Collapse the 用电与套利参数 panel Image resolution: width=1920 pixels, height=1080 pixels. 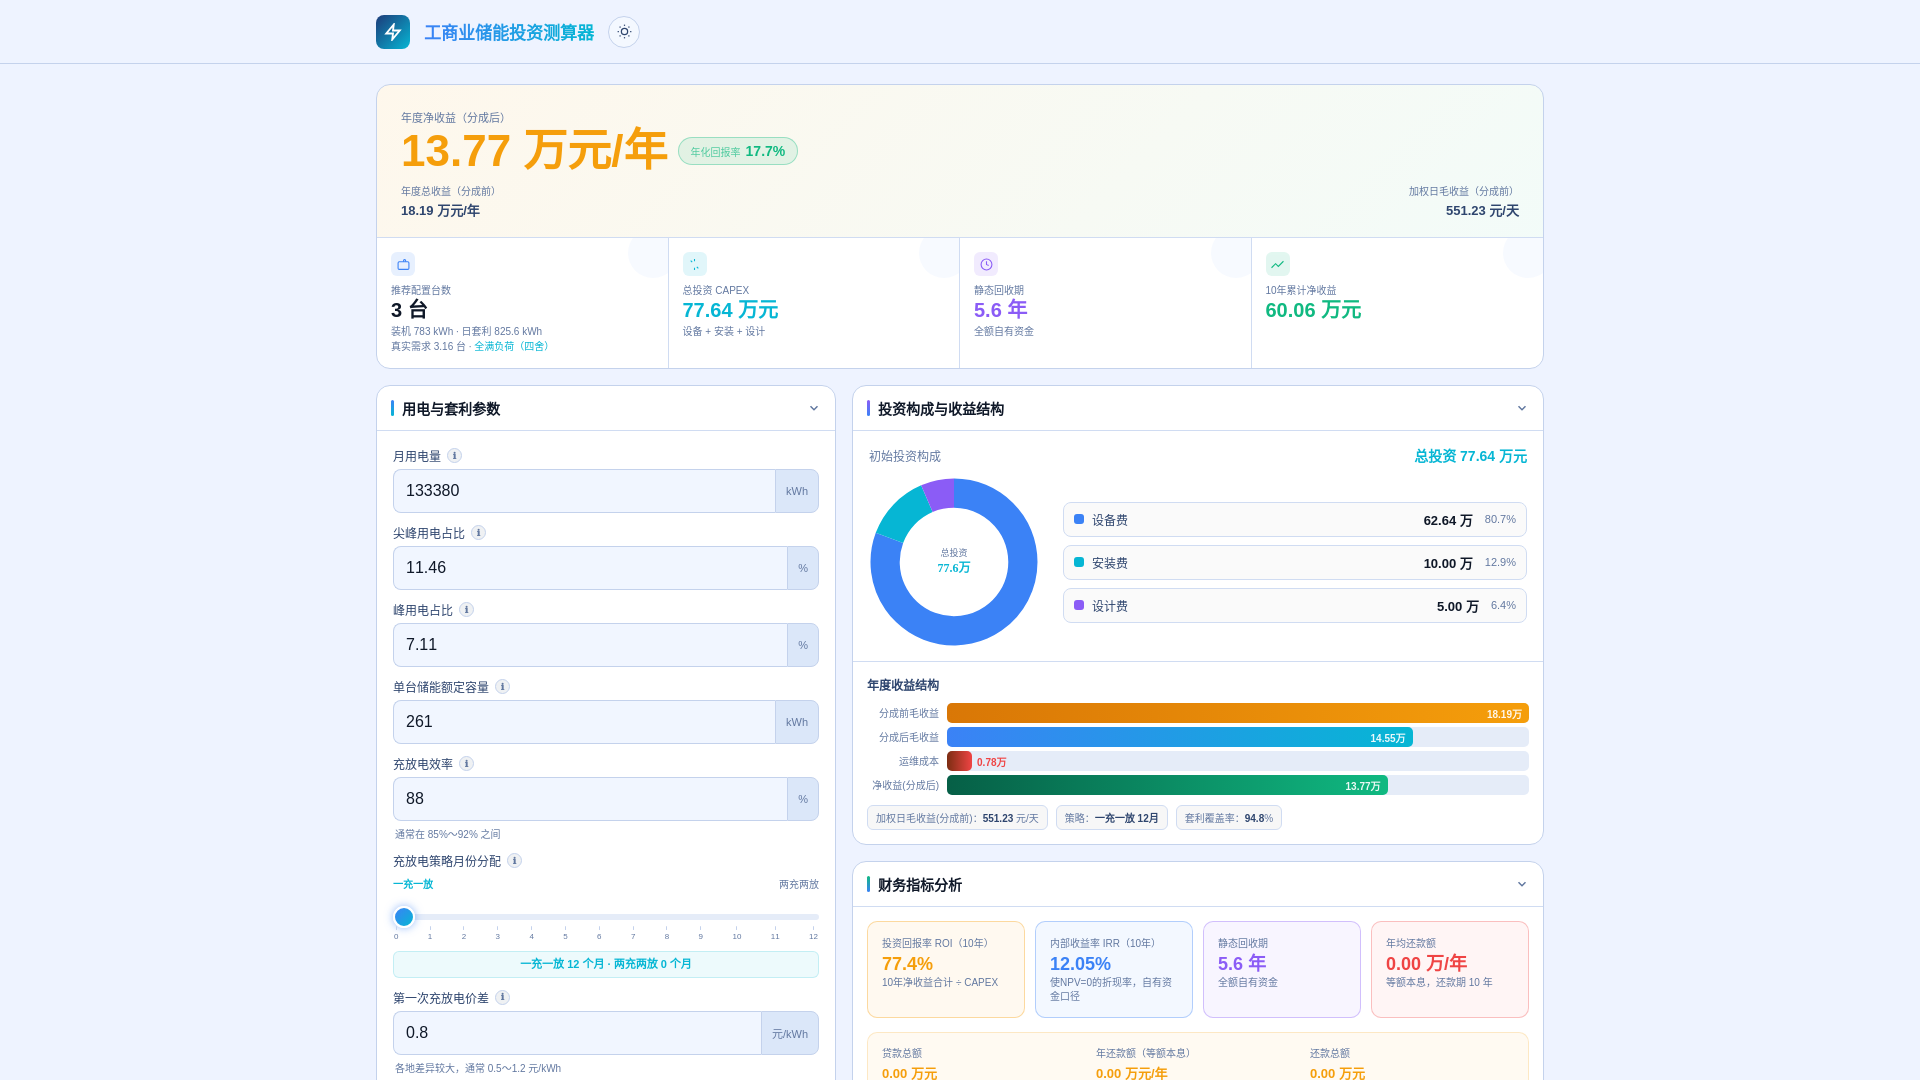814,408
